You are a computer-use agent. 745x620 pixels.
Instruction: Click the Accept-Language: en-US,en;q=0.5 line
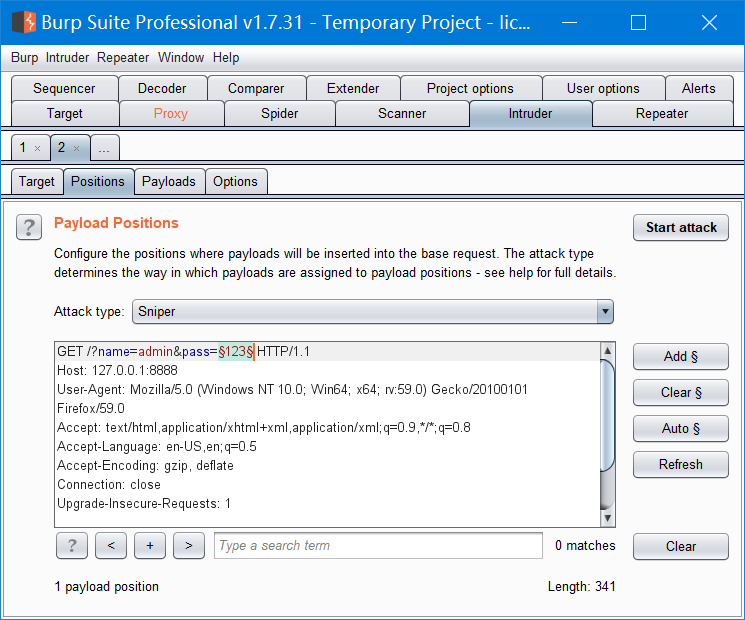[157, 447]
